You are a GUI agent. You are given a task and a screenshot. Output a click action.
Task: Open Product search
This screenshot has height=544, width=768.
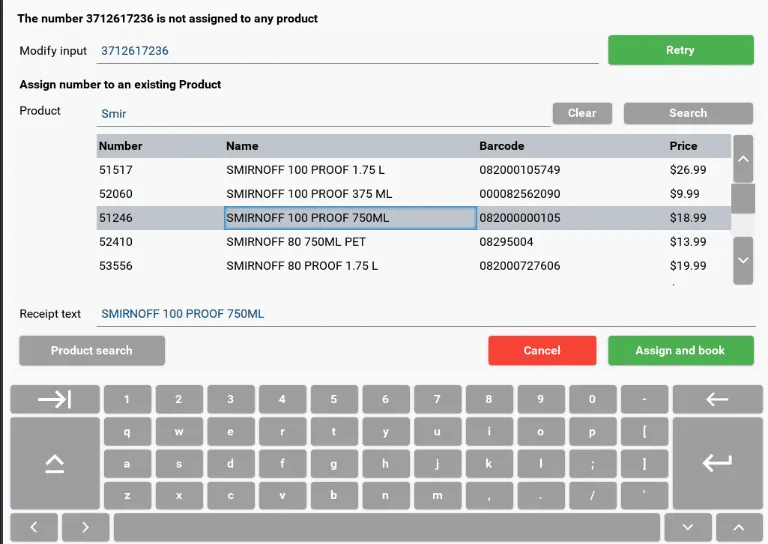[x=92, y=351]
